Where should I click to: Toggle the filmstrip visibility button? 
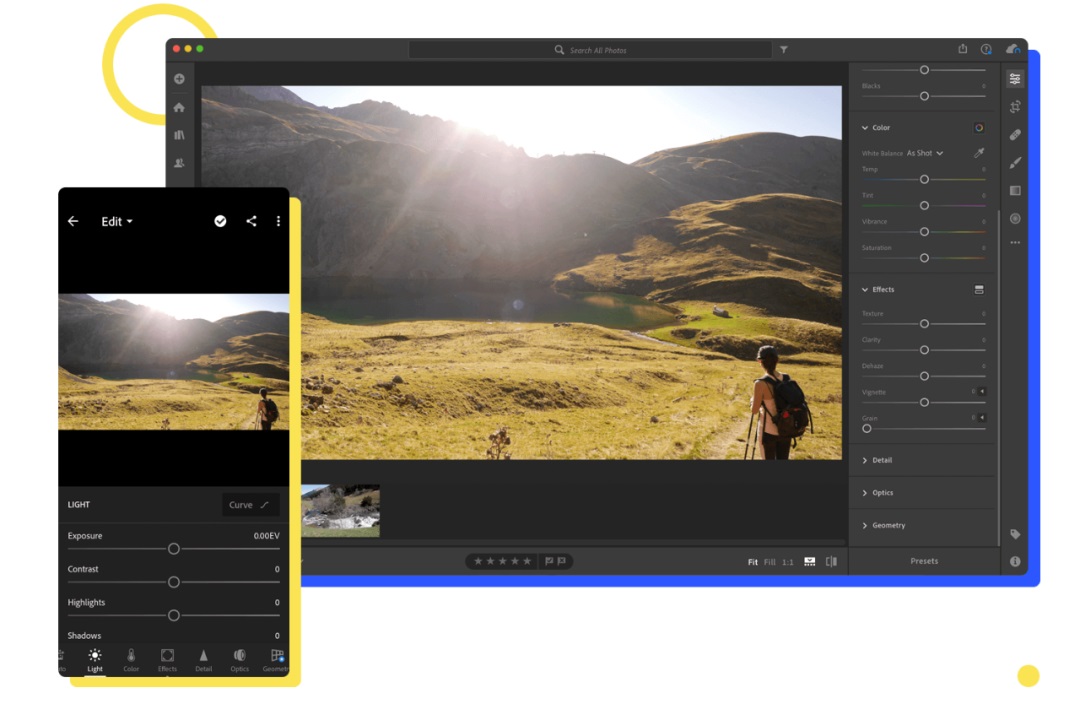coord(810,562)
